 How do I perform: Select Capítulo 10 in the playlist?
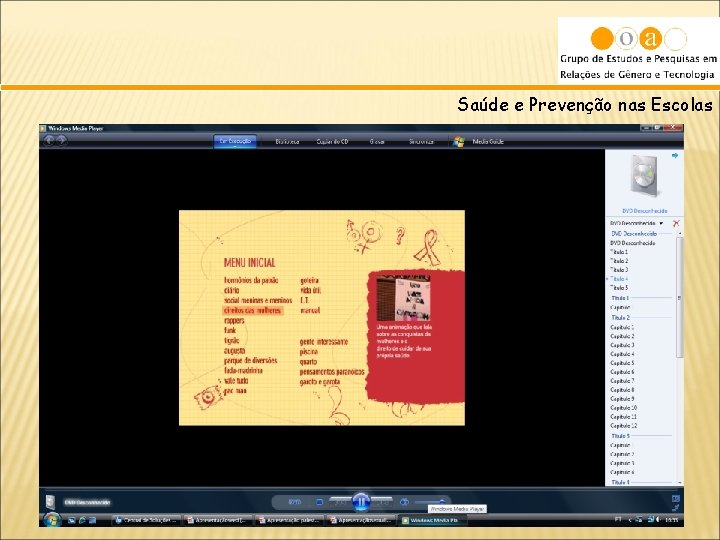[x=624, y=408]
